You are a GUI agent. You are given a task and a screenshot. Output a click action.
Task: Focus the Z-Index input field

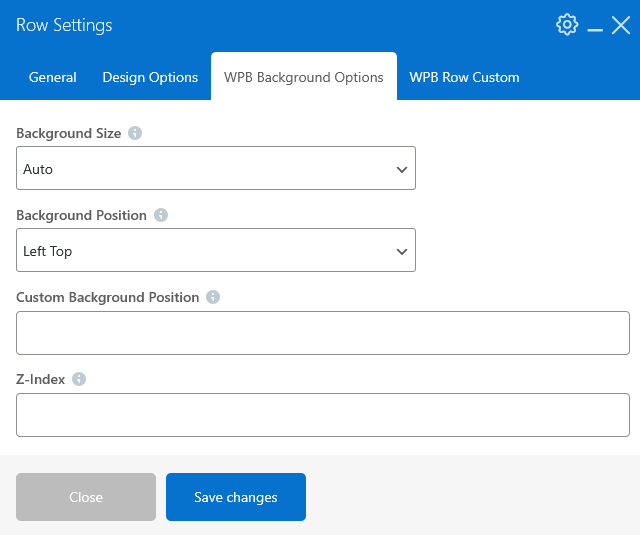click(323, 415)
